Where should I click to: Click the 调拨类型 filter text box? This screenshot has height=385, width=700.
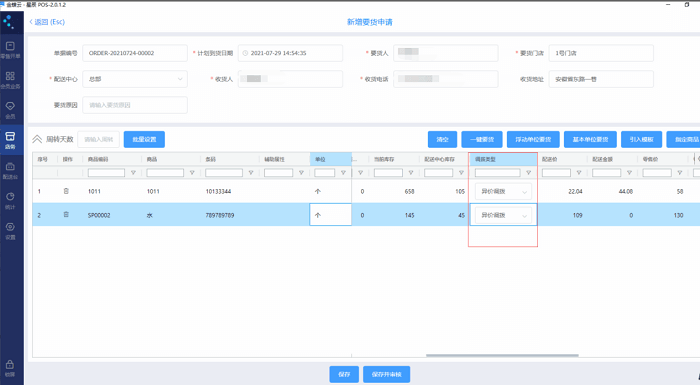tap(497, 172)
